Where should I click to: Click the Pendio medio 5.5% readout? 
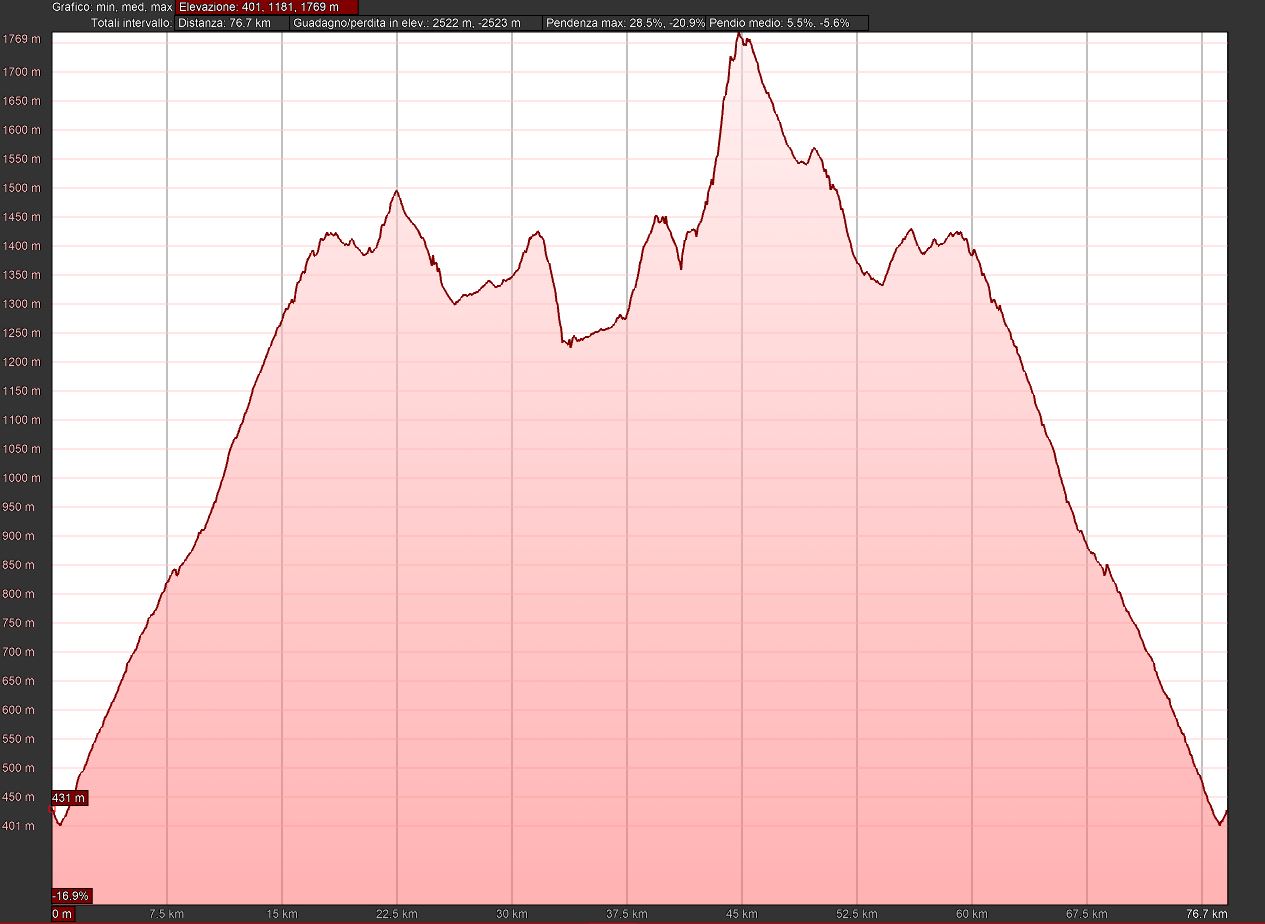(787, 22)
